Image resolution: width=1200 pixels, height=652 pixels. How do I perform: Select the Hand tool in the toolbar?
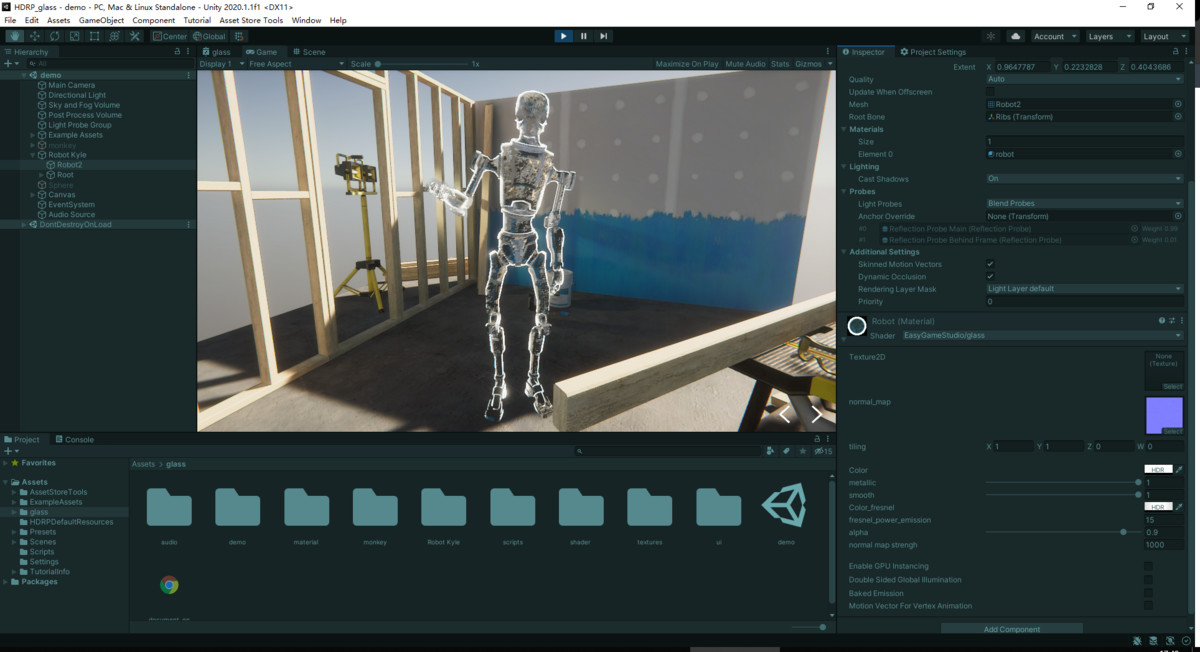(14, 36)
